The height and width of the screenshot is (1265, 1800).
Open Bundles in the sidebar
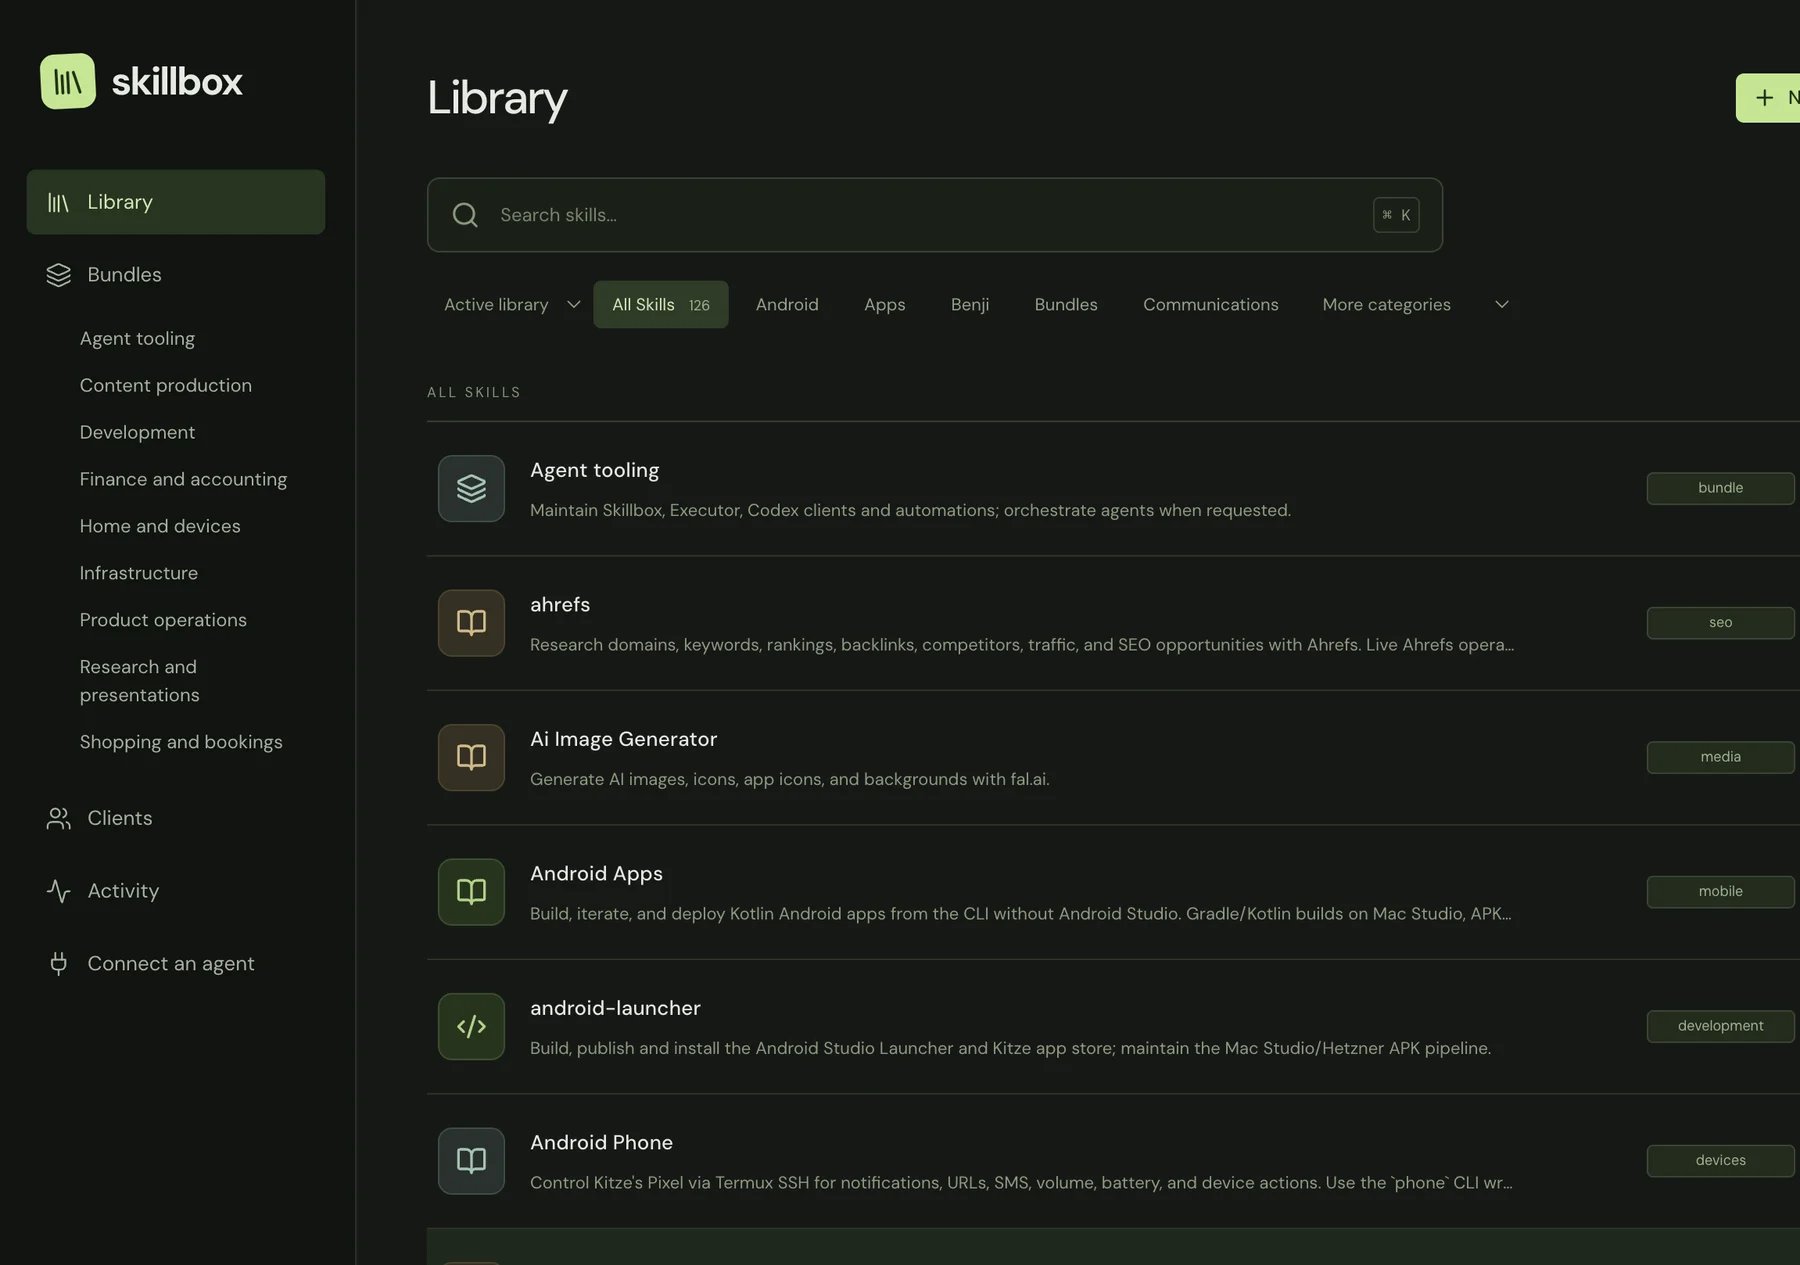[176, 275]
